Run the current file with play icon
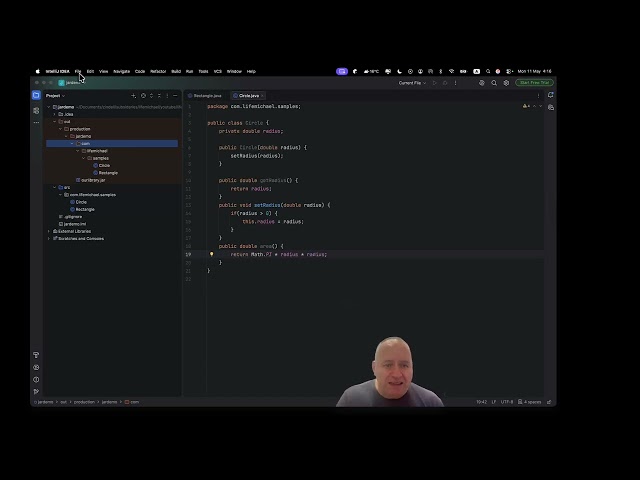The image size is (640, 480). coord(435,83)
